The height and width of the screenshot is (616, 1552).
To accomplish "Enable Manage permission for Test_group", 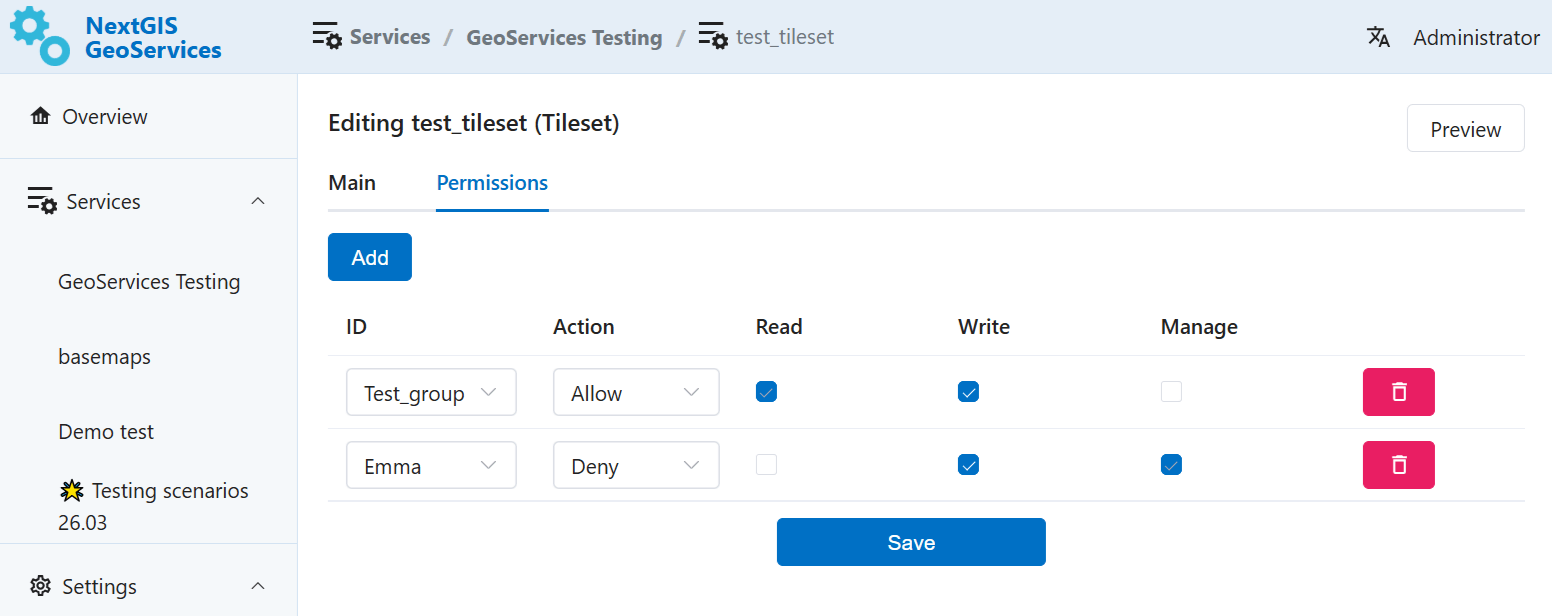I will pyautogui.click(x=1171, y=392).
